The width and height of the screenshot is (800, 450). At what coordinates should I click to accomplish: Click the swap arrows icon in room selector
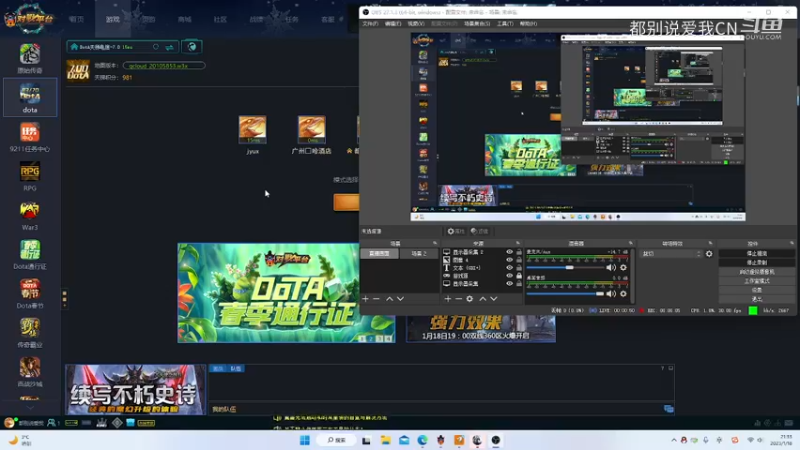tap(169, 47)
